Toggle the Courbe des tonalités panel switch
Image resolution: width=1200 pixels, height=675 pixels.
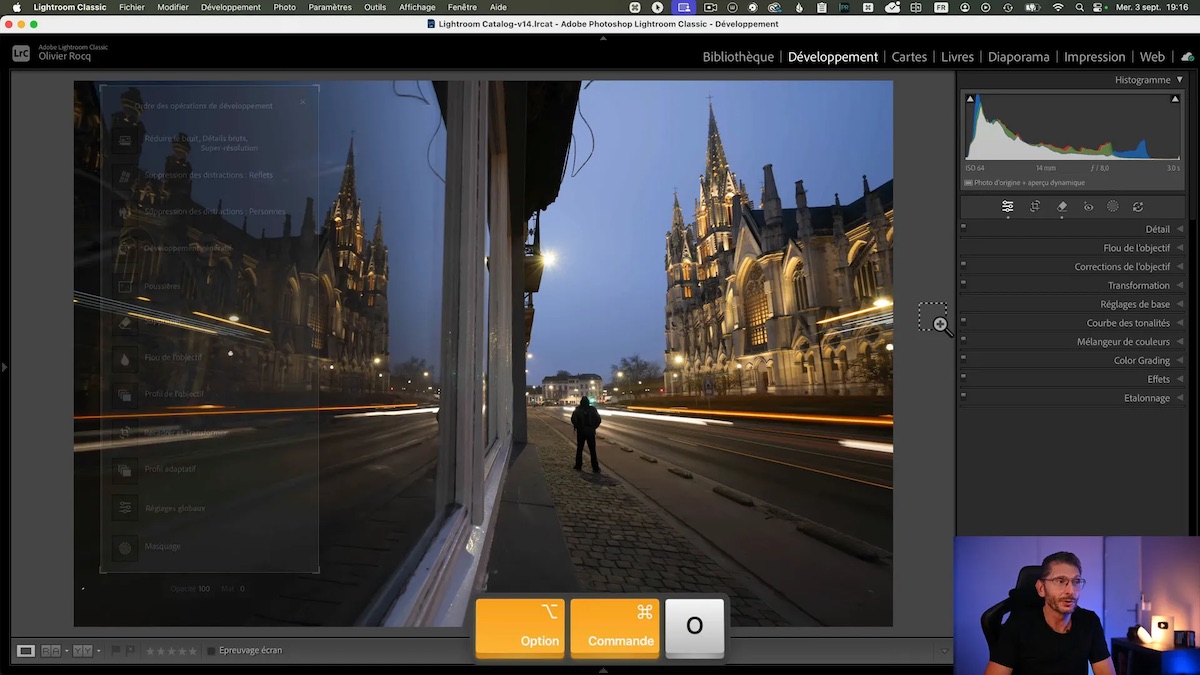point(963,322)
